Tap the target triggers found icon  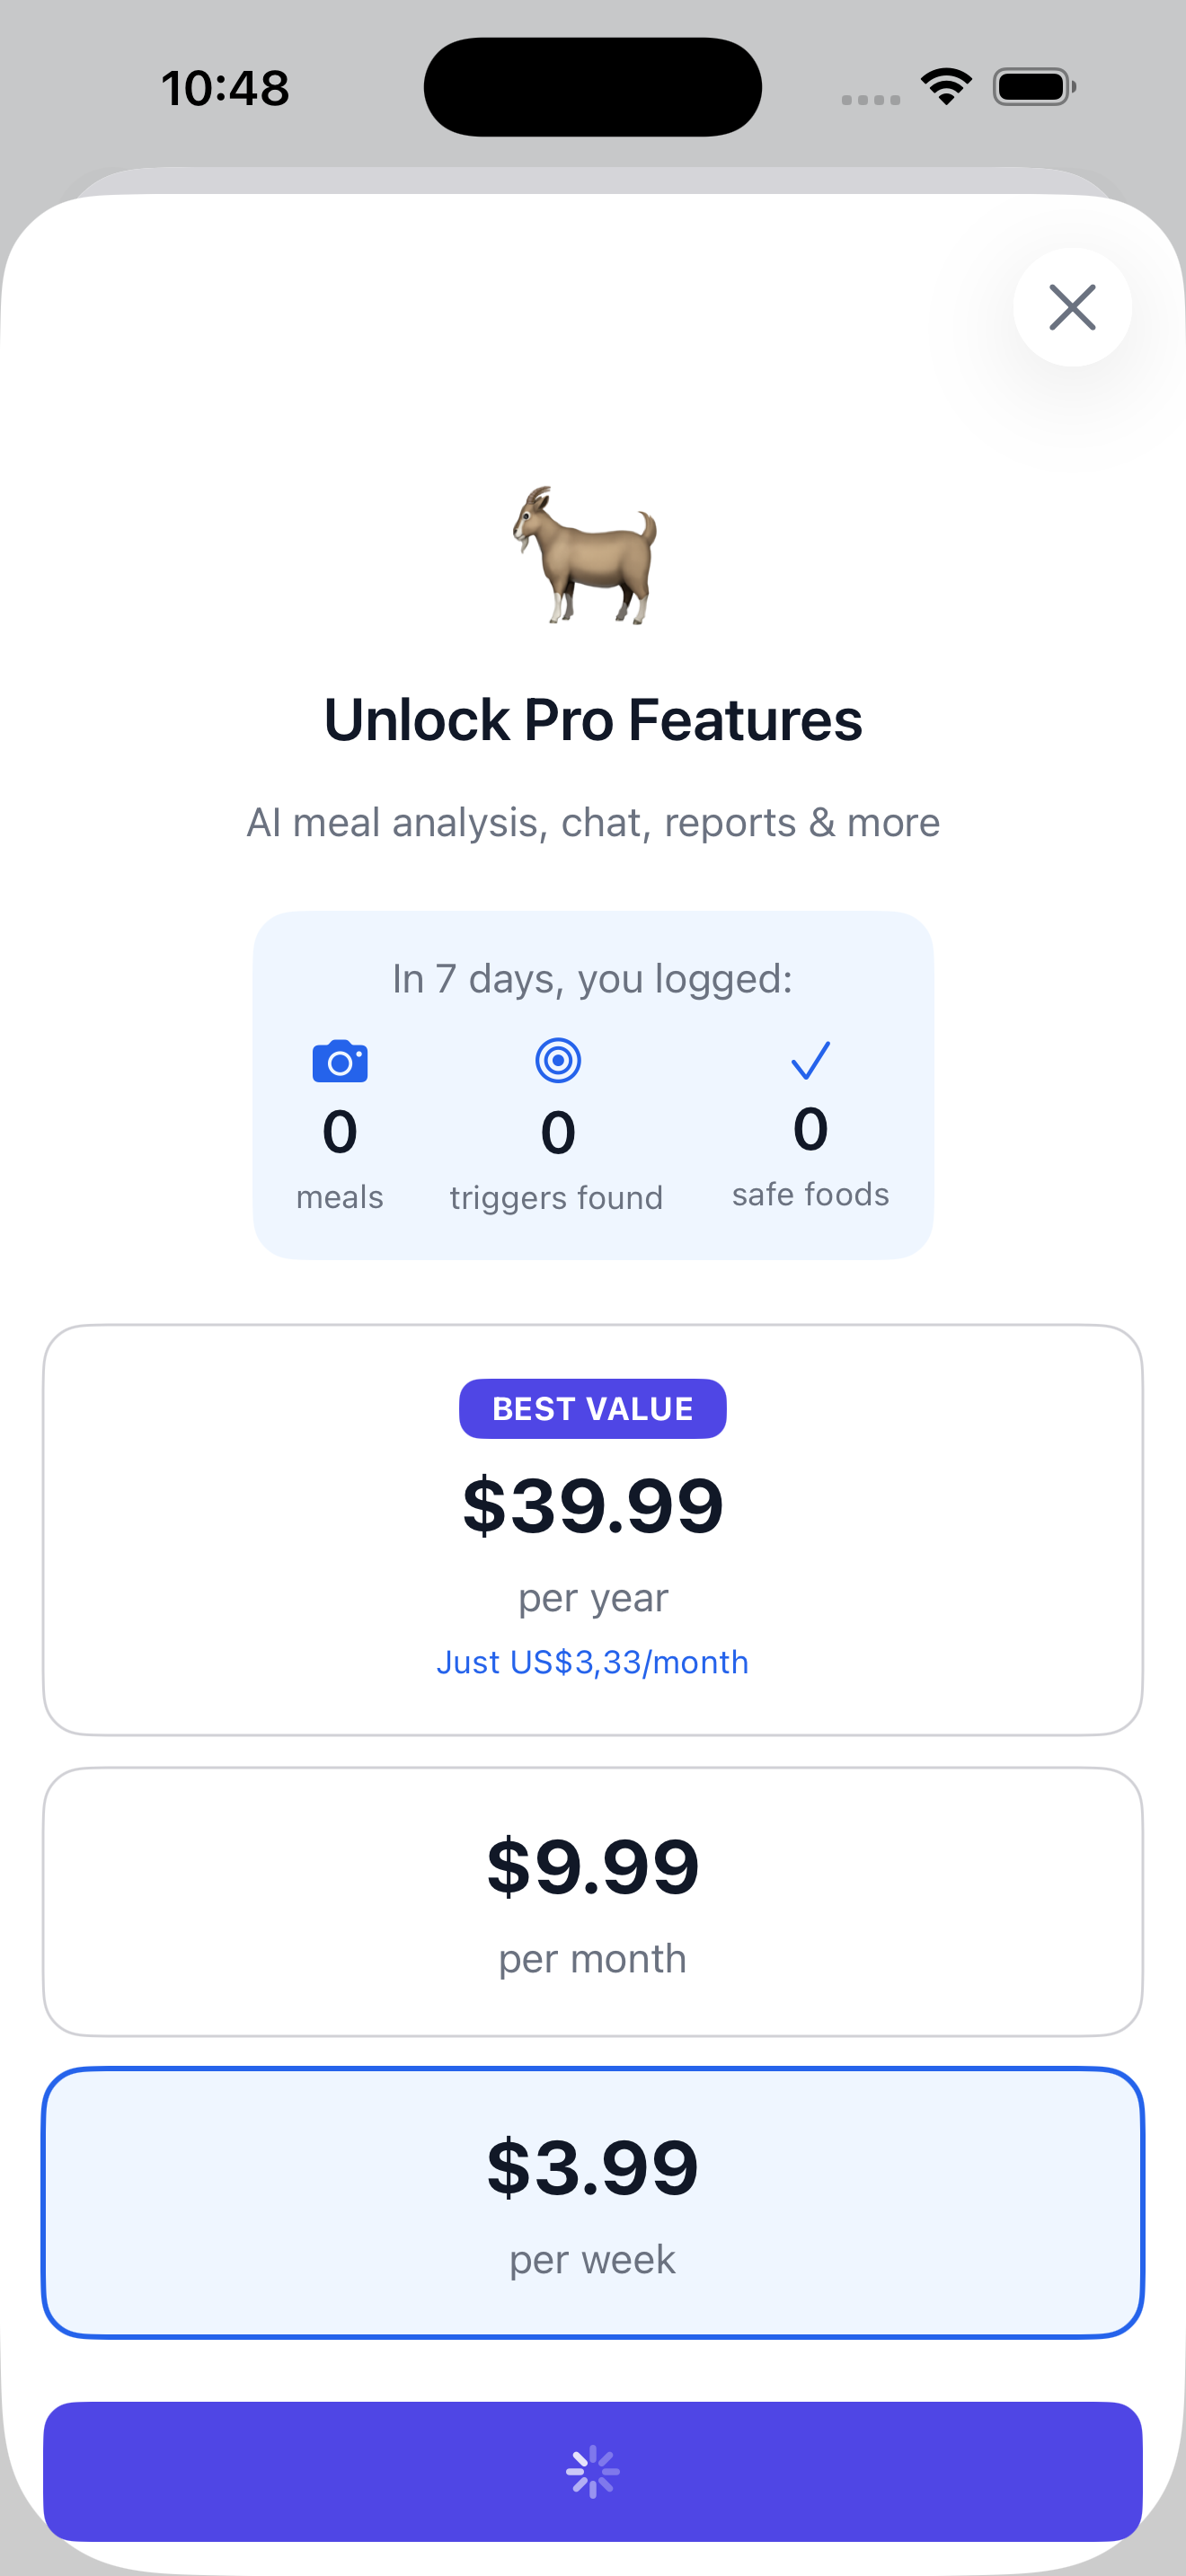[x=558, y=1060]
